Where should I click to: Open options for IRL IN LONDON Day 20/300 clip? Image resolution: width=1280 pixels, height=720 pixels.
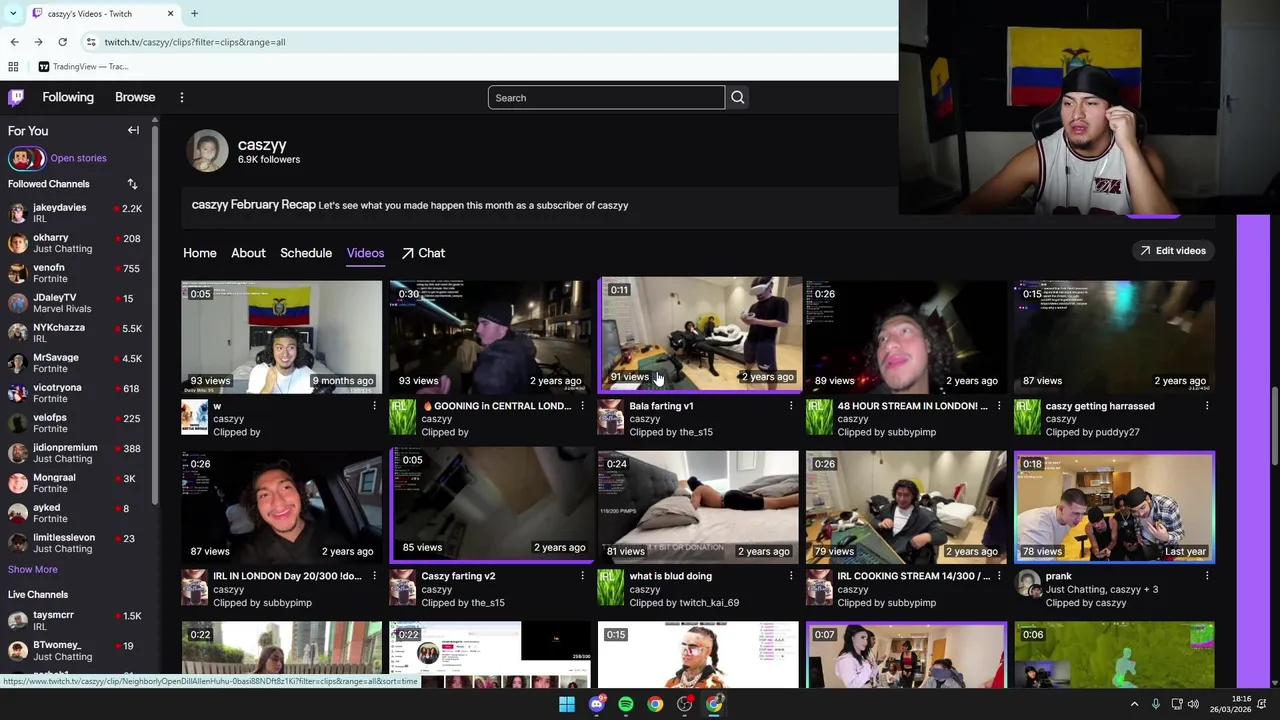pyautogui.click(x=374, y=576)
